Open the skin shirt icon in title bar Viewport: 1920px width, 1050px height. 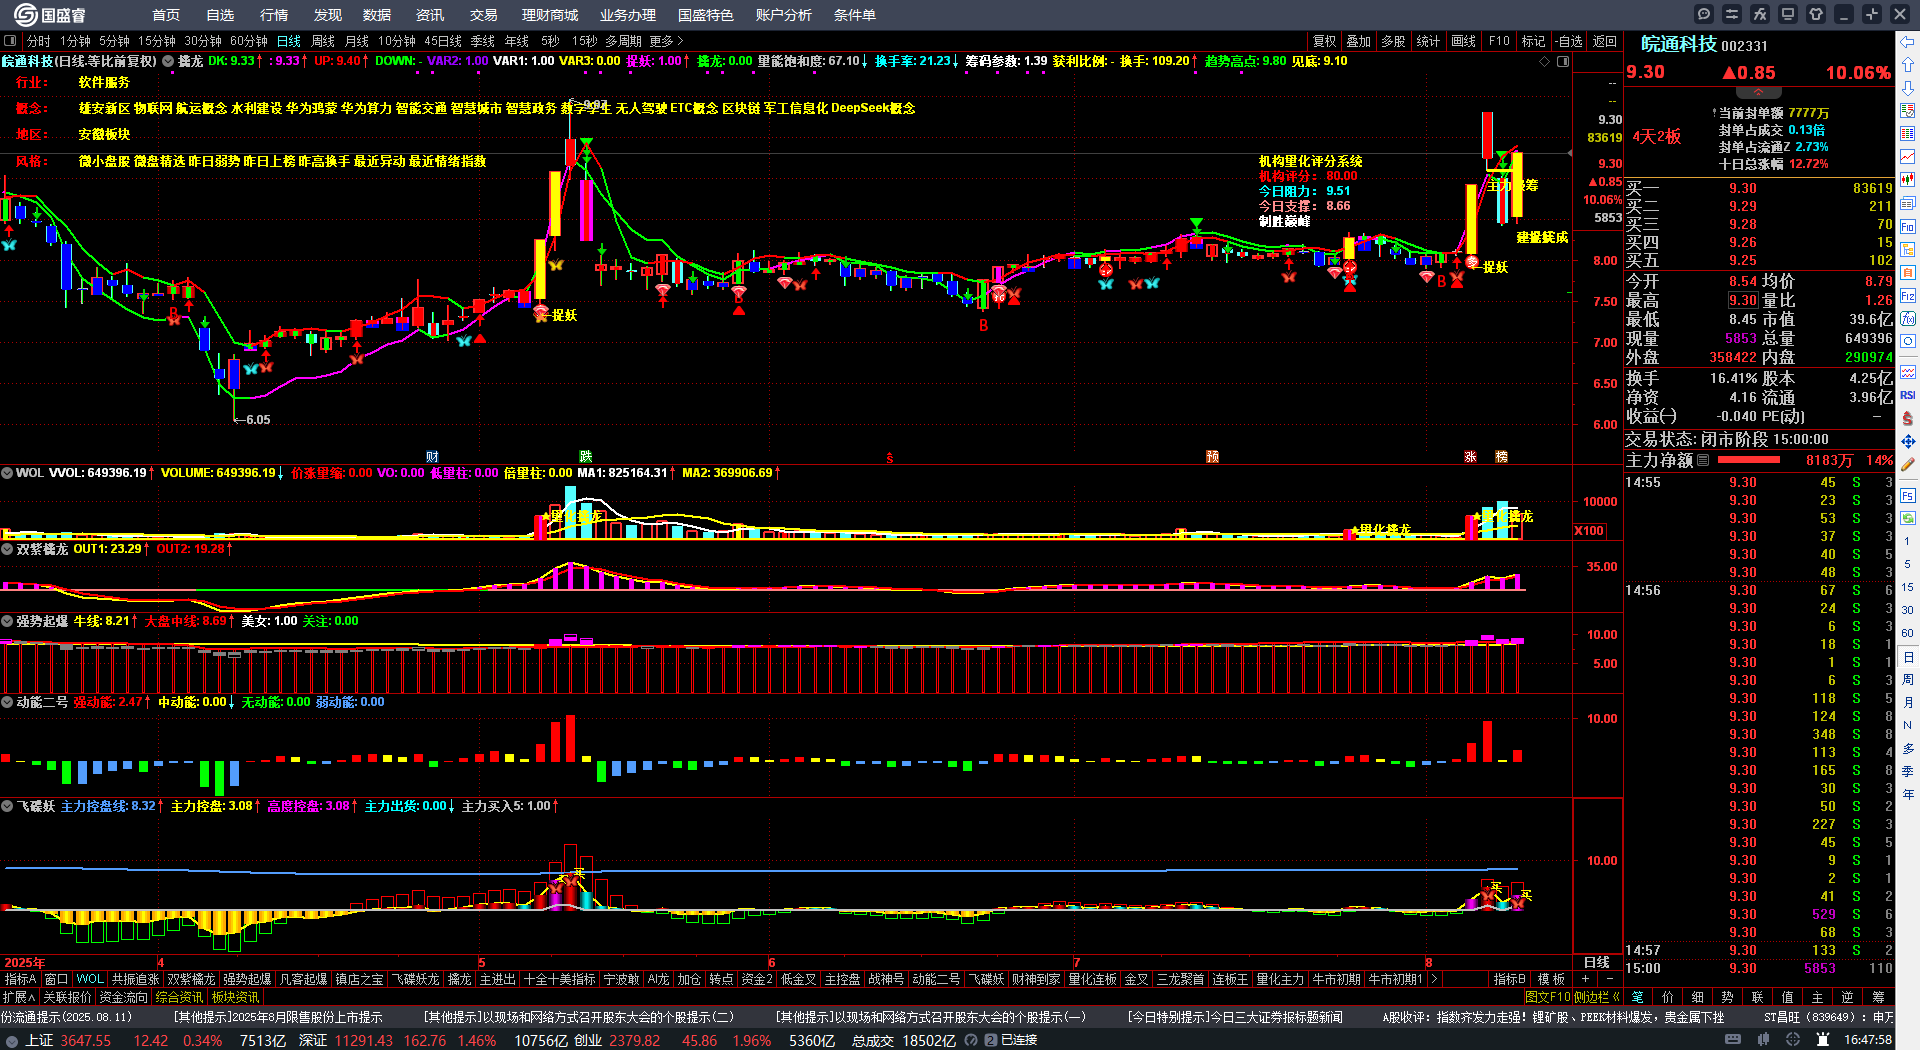[x=1816, y=14]
